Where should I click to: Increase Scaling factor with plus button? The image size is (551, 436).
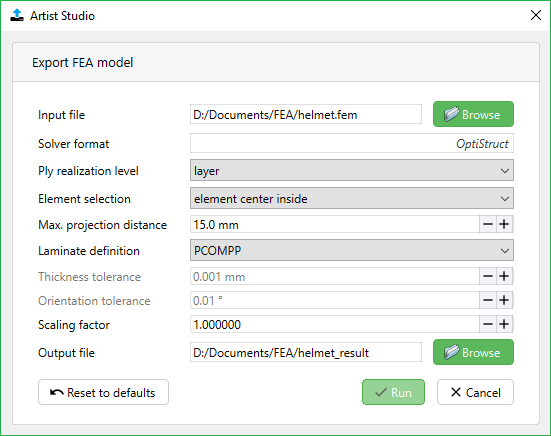[505, 324]
